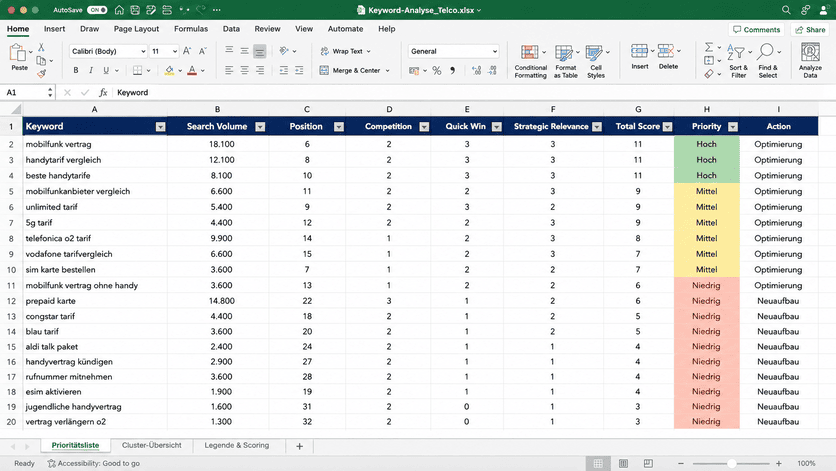Apply center horizontal alignment
The width and height of the screenshot is (836, 471).
[x=244, y=70]
